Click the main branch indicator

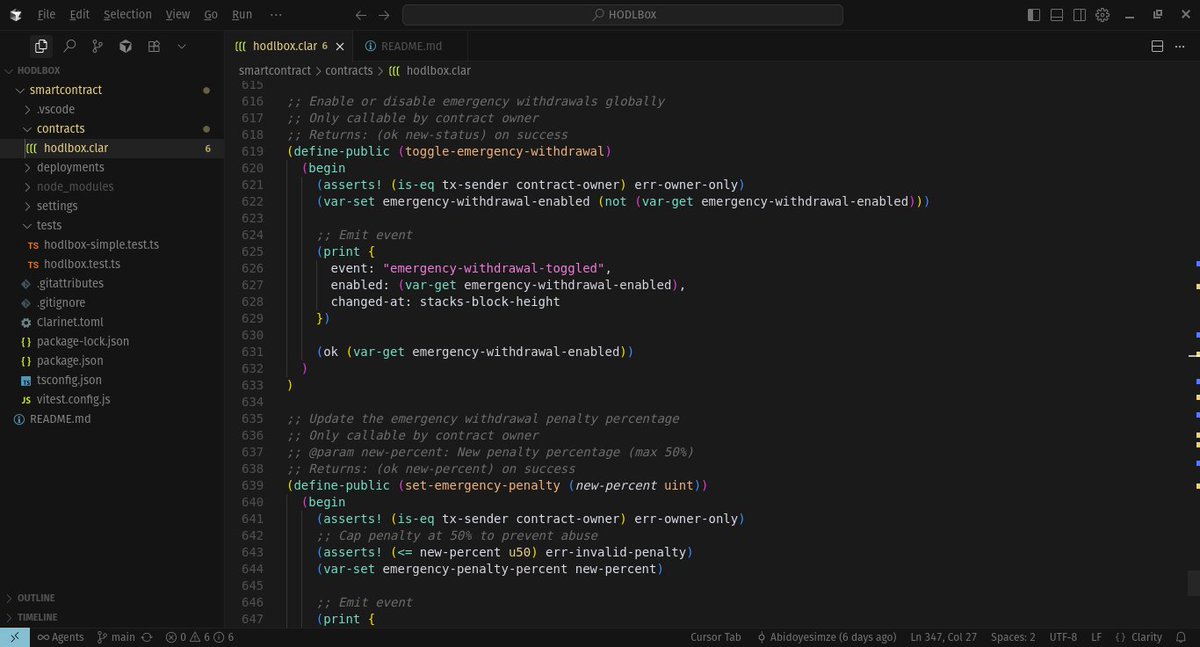(116, 637)
